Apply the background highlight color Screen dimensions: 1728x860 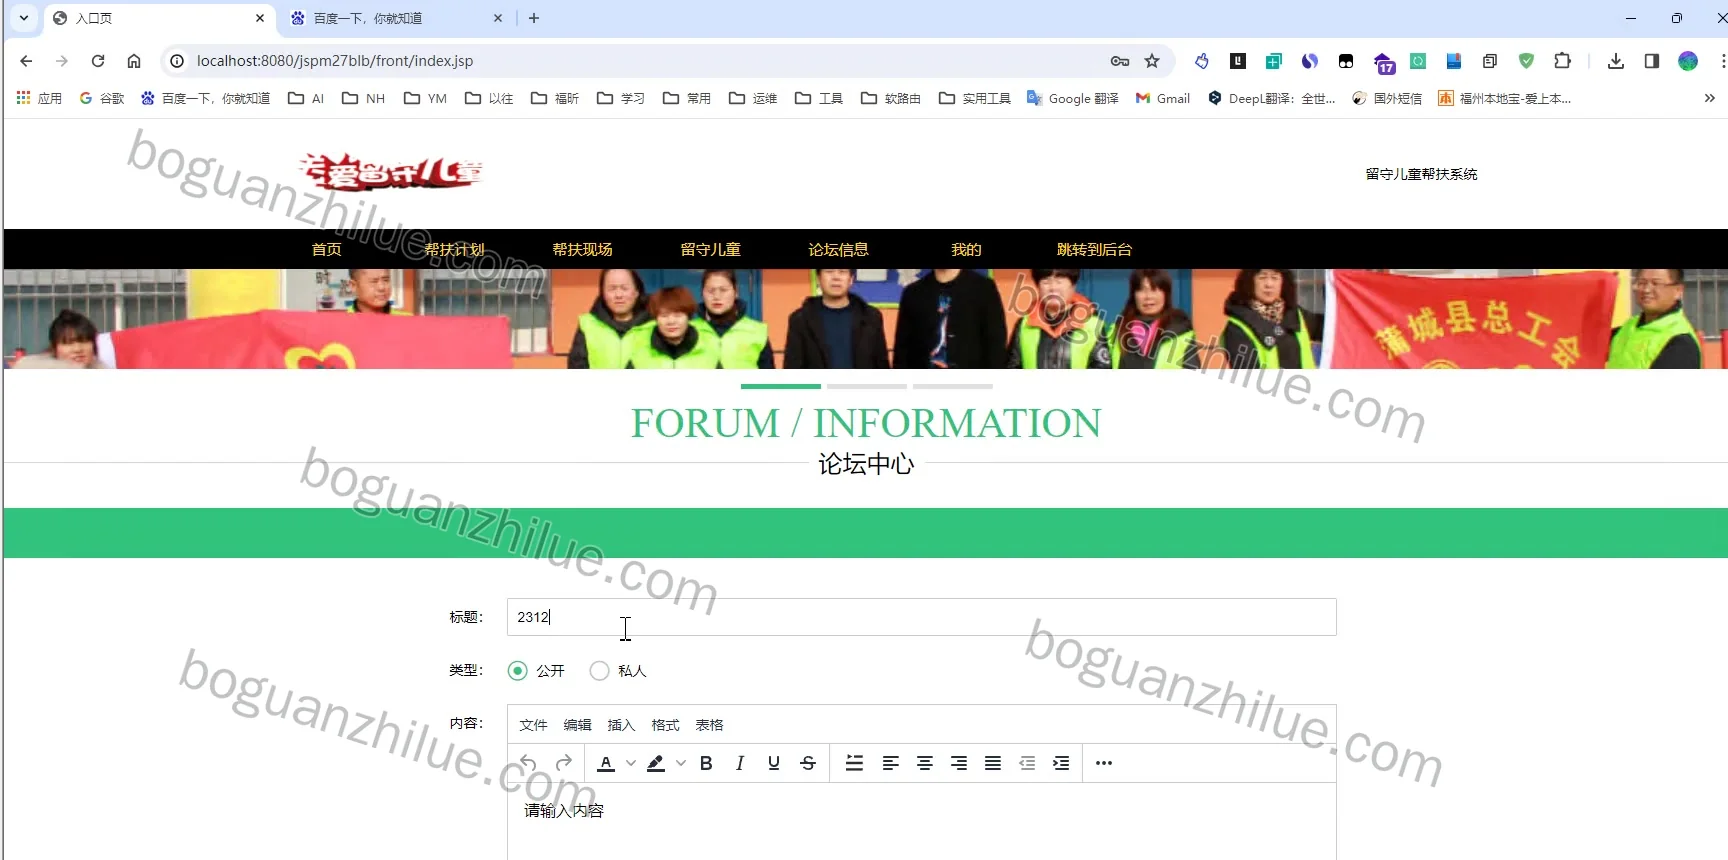pos(656,763)
